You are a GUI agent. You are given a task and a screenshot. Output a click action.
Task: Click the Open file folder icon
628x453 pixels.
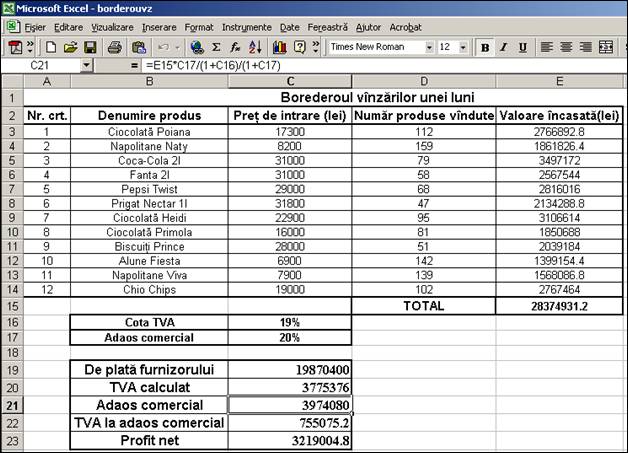point(69,47)
